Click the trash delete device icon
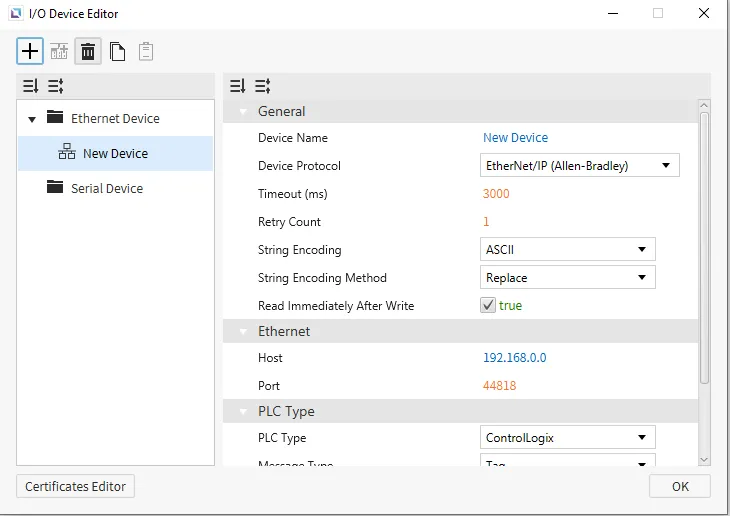 tap(88, 51)
